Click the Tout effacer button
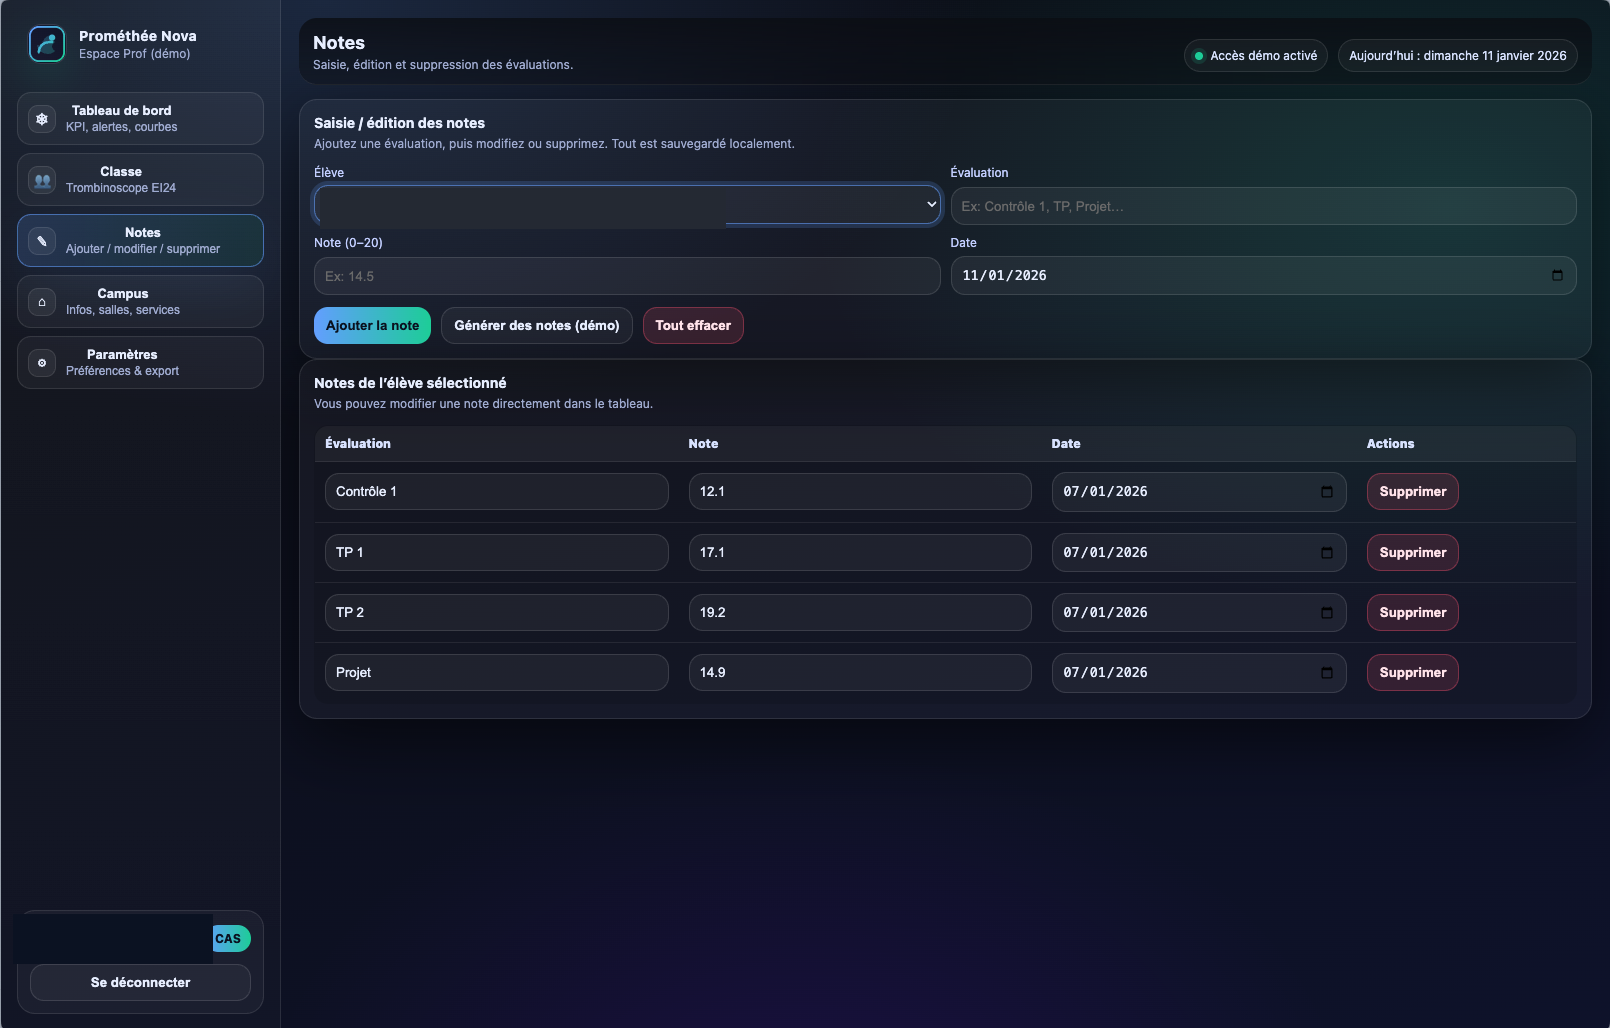 coord(693,326)
